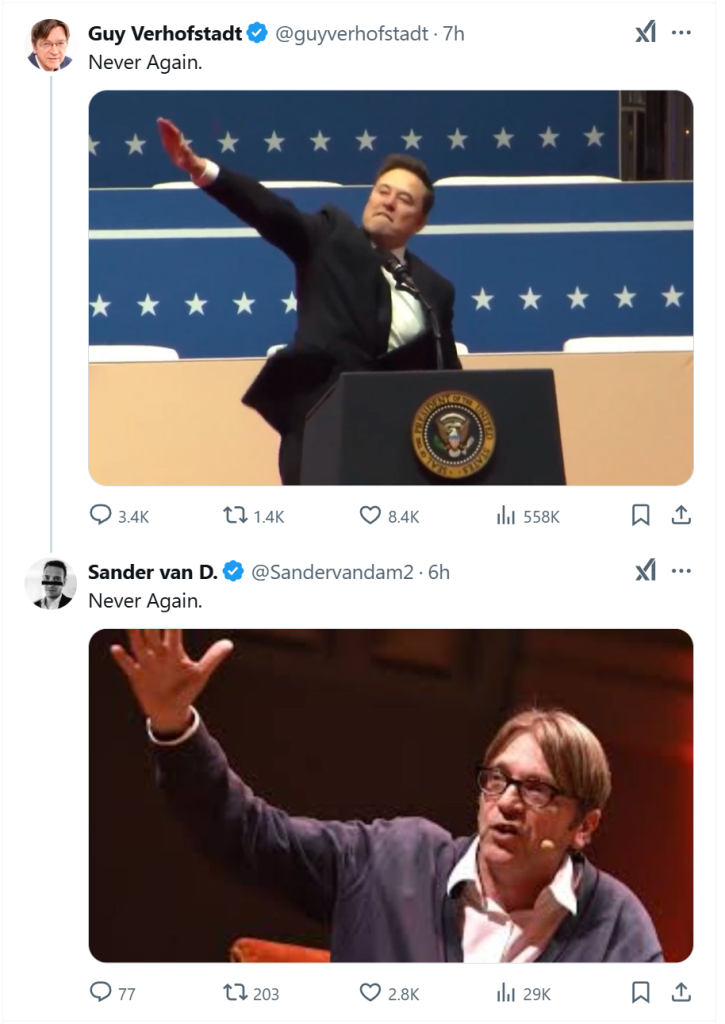Share Guy Verhofstadt's tweet
725x1024 pixels.
coord(681,515)
